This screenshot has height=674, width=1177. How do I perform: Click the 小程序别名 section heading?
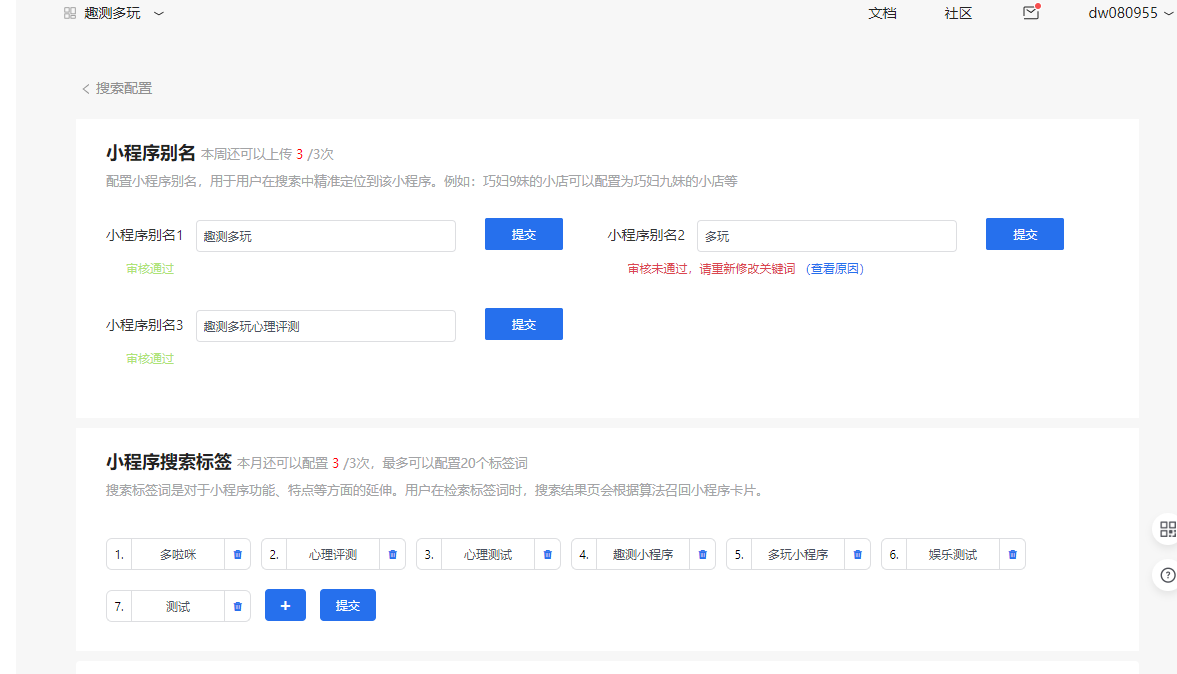pyautogui.click(x=150, y=153)
